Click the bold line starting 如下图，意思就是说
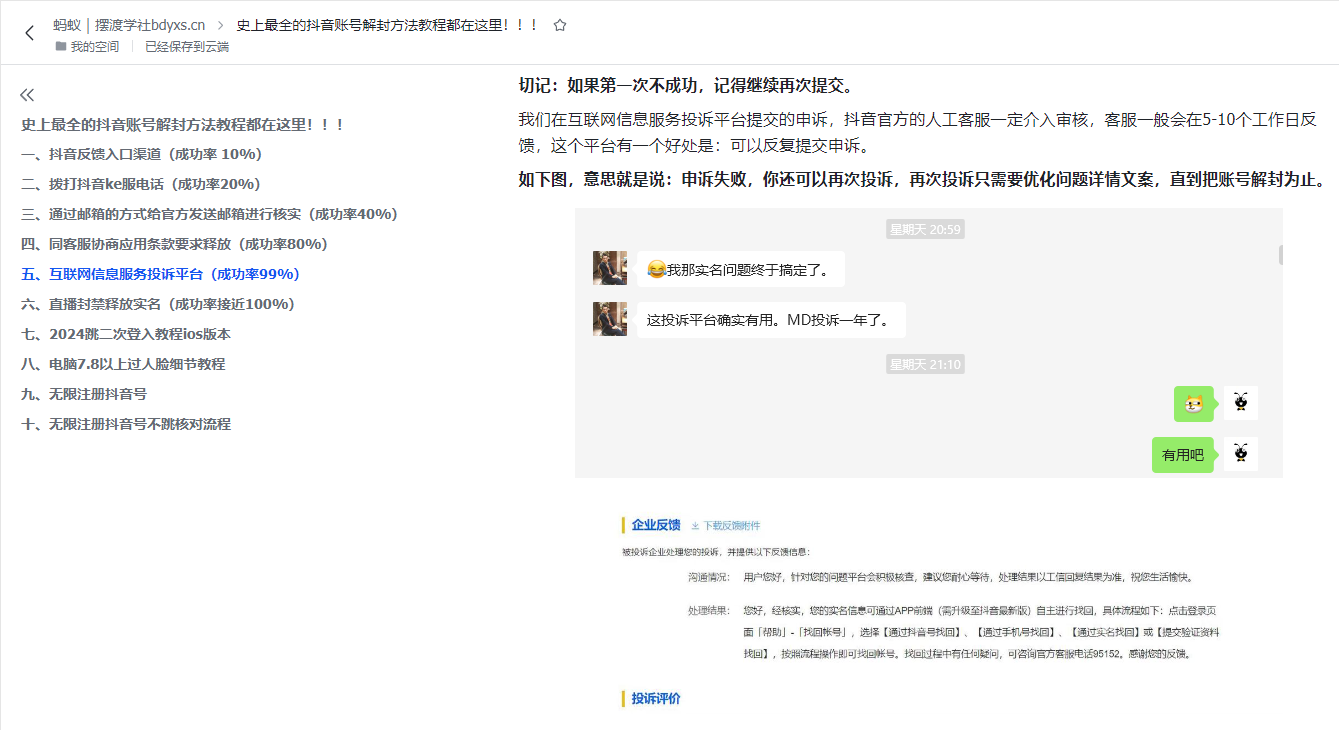 [922, 181]
